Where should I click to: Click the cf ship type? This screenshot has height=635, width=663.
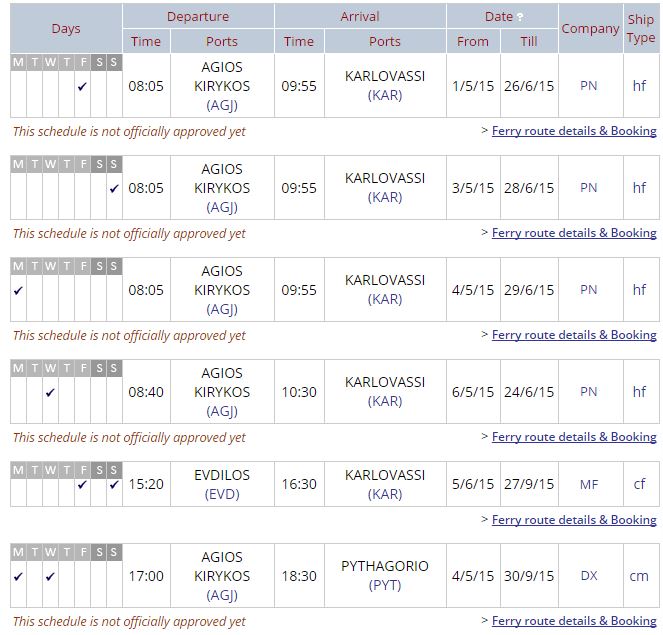(640, 484)
